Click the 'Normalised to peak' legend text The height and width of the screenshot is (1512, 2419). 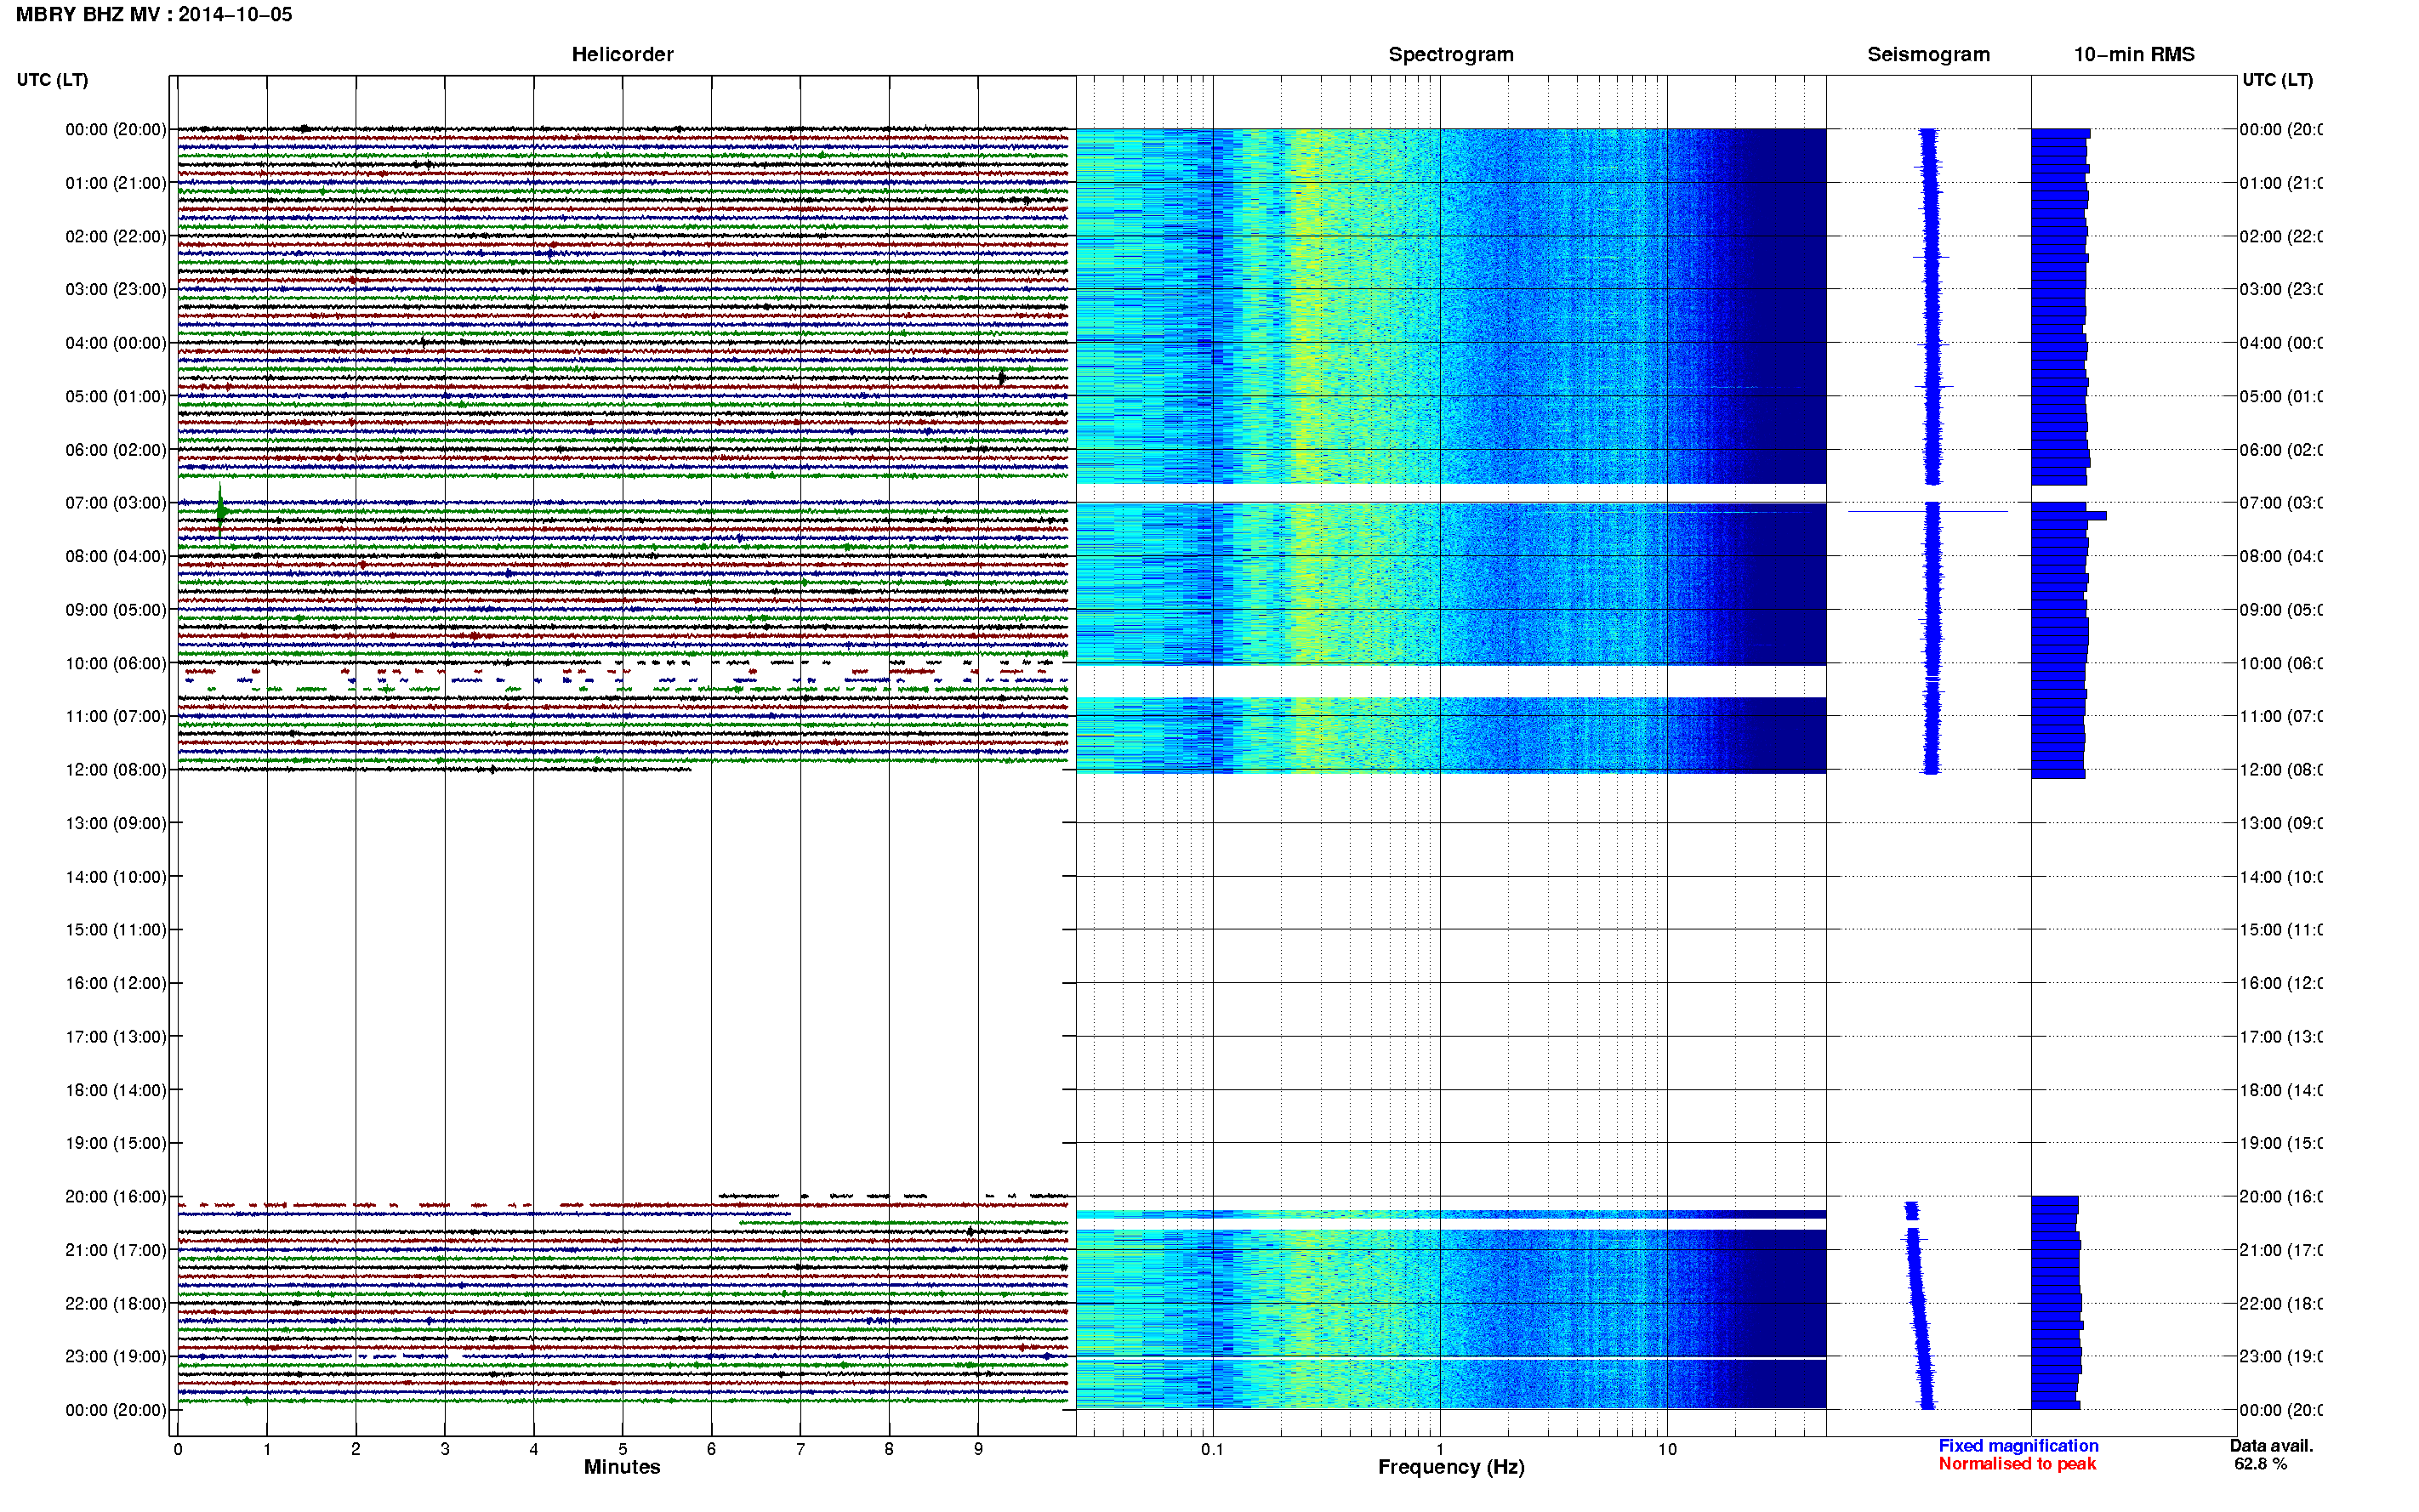2017,1464
